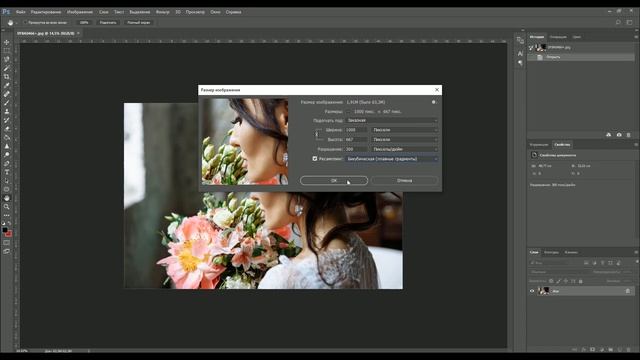The height and width of the screenshot is (360, 640).
Task: Click the 100% button in options bar
Action: pyautogui.click(x=84, y=22)
